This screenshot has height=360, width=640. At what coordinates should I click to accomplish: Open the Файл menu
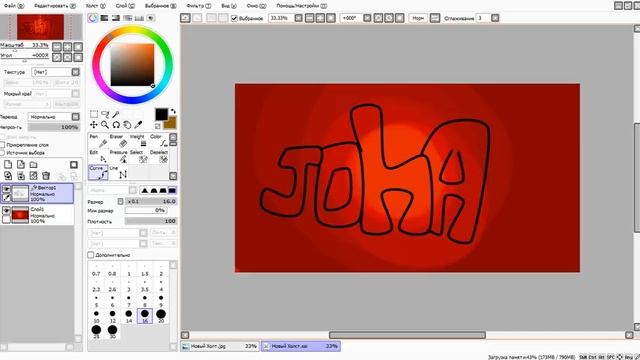click(x=14, y=6)
